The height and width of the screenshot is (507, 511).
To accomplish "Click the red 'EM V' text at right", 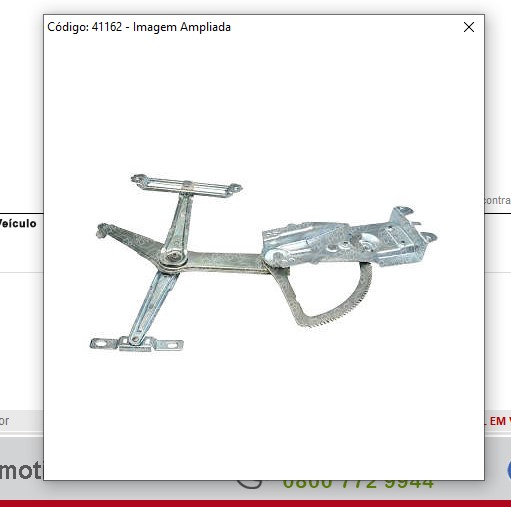I will 498,421.
